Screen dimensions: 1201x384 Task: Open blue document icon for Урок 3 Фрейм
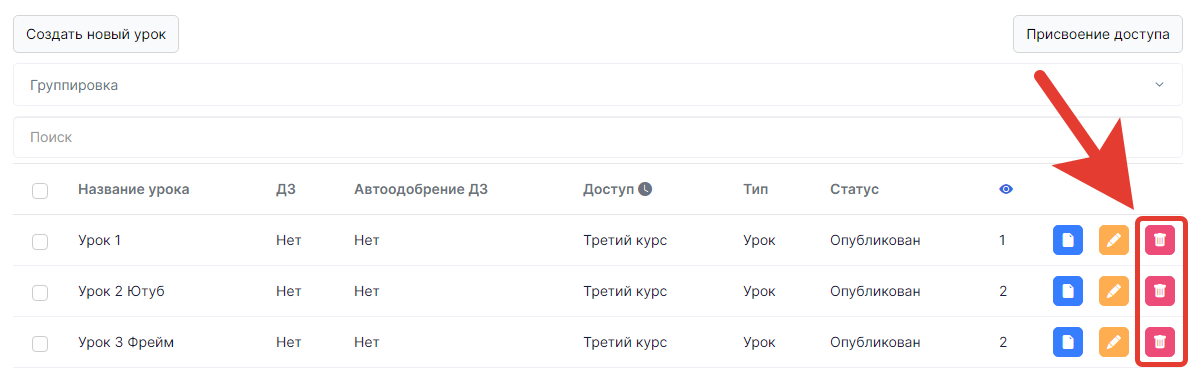[1068, 342]
